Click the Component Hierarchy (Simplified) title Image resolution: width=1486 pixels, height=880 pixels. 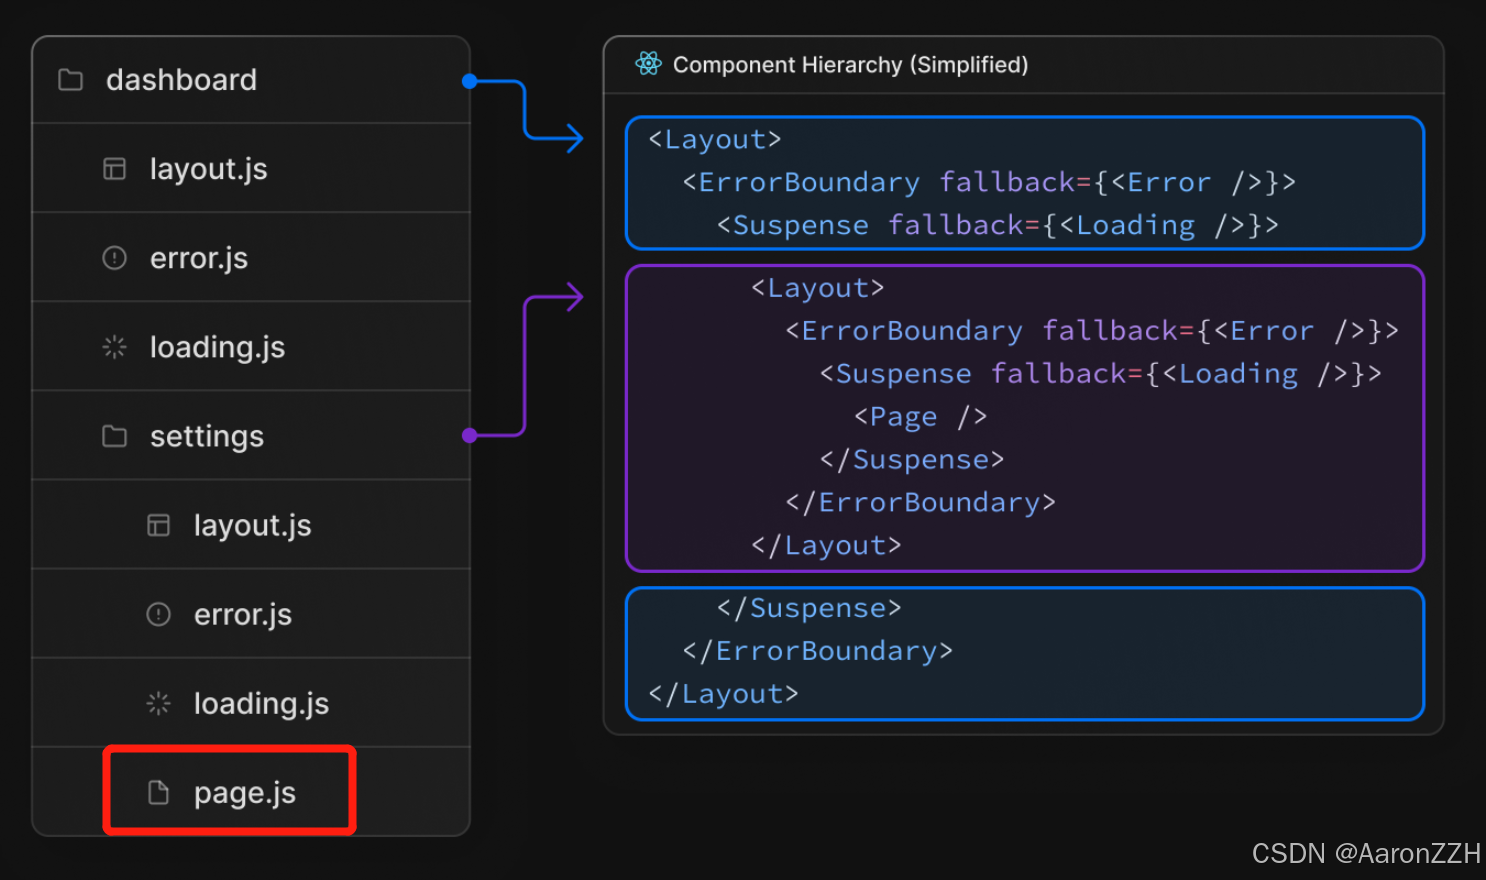coord(850,65)
